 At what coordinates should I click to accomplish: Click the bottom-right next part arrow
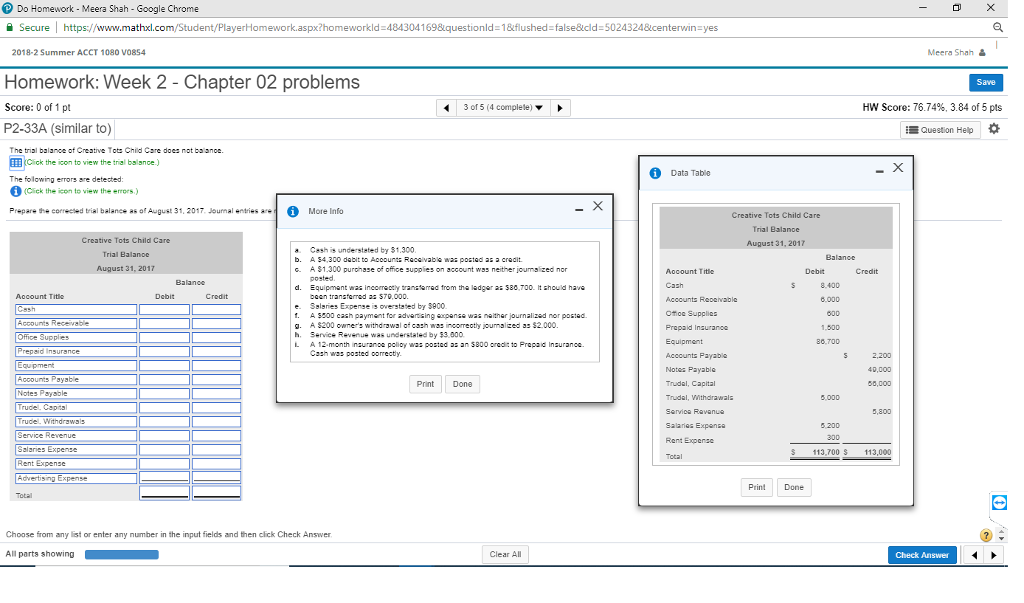[994, 555]
